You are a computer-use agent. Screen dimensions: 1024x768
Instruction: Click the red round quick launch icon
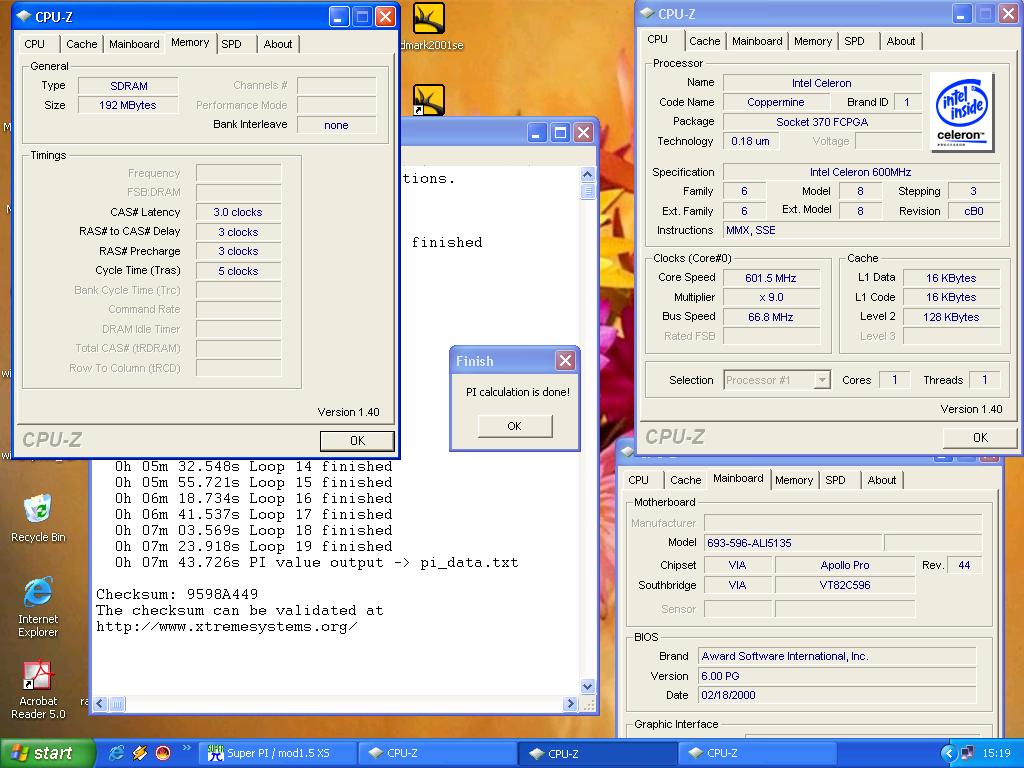163,753
